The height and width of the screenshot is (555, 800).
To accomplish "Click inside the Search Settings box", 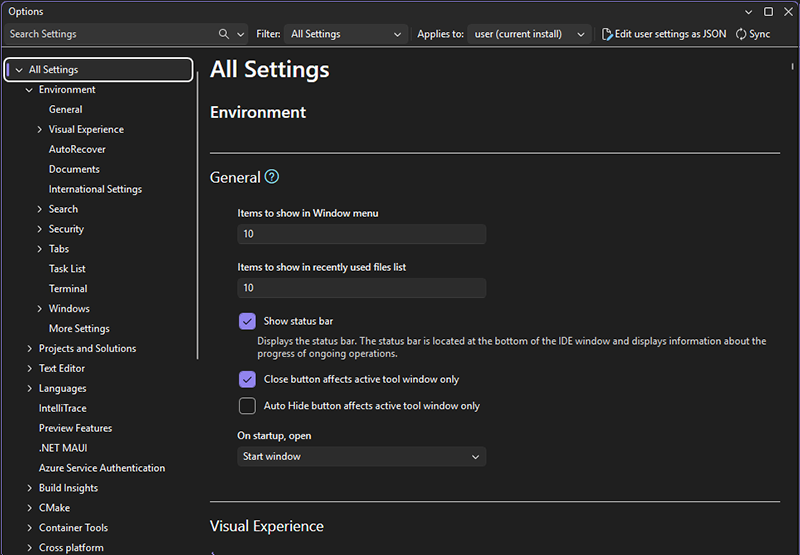I will pyautogui.click(x=110, y=34).
